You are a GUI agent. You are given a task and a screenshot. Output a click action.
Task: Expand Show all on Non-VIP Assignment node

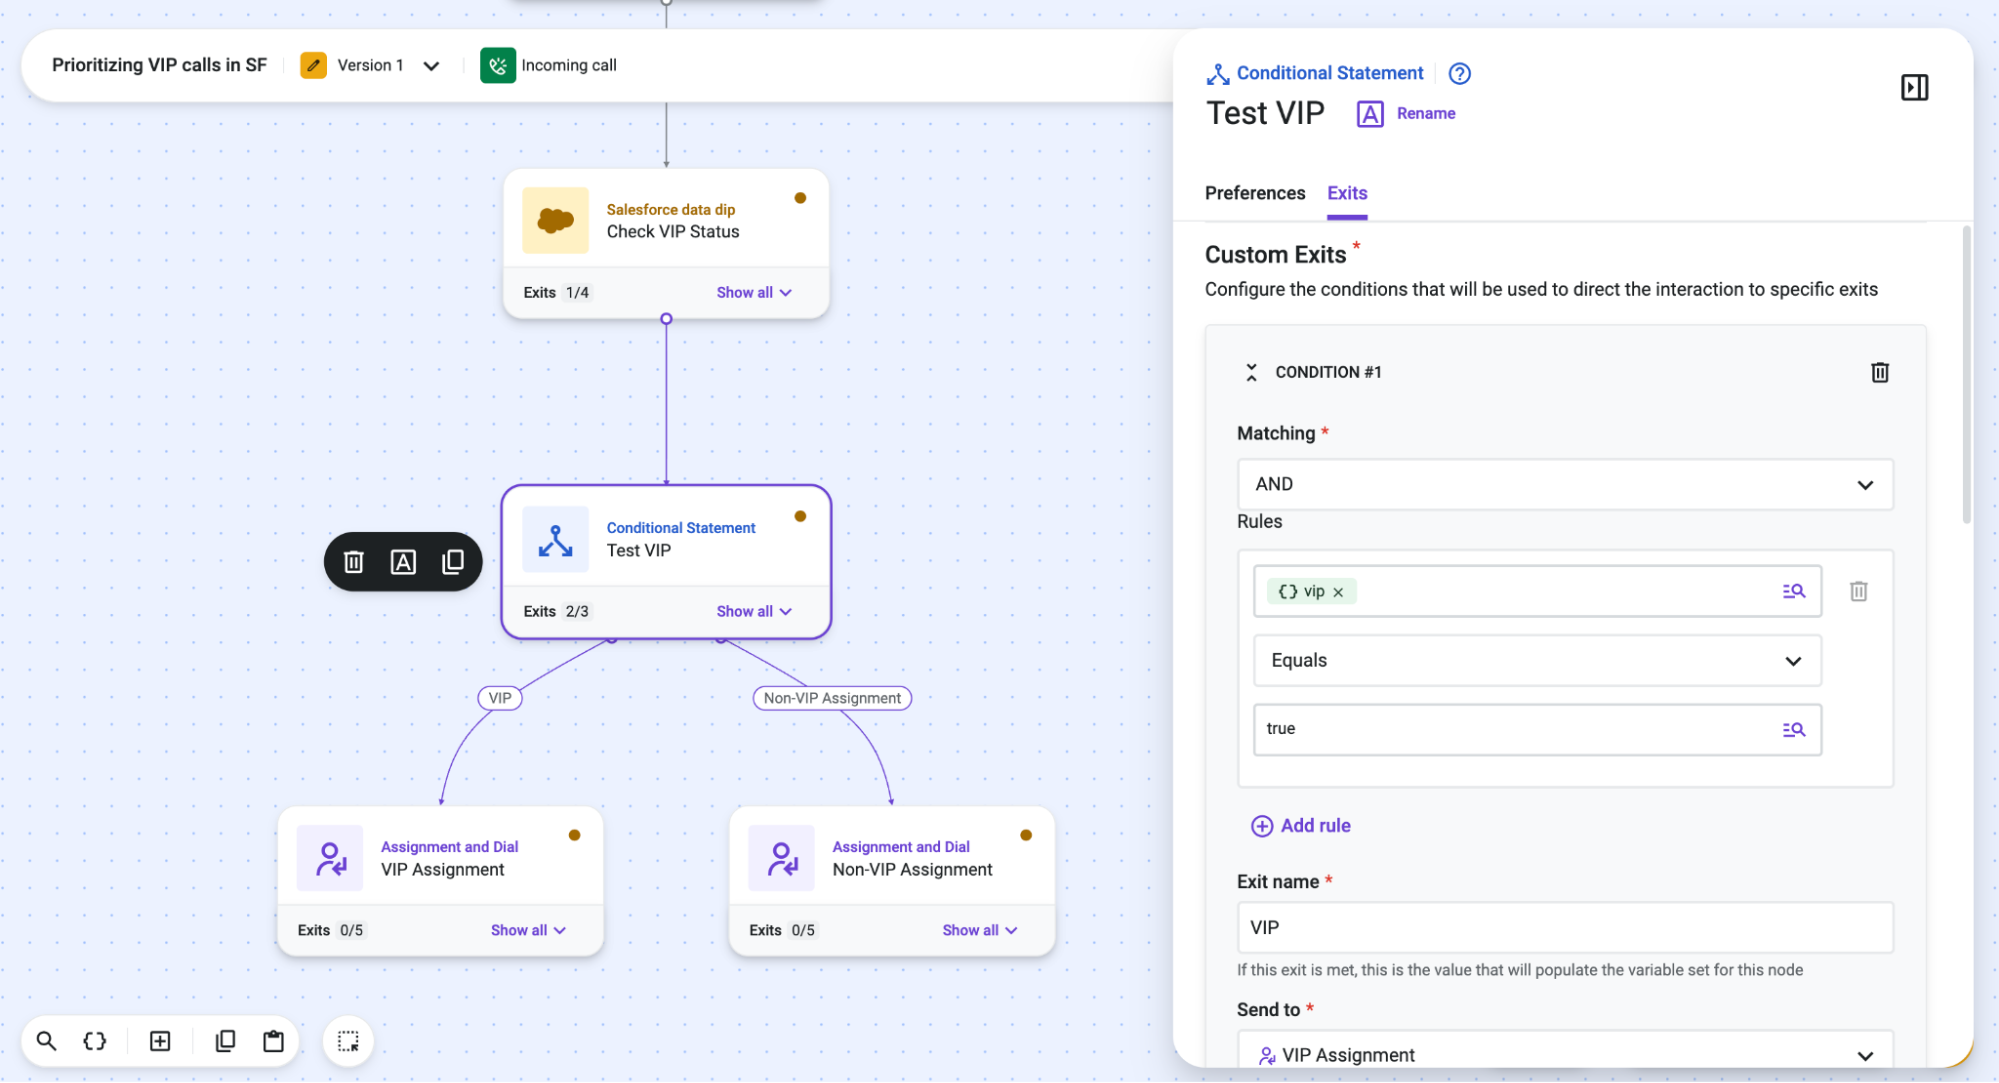980,930
